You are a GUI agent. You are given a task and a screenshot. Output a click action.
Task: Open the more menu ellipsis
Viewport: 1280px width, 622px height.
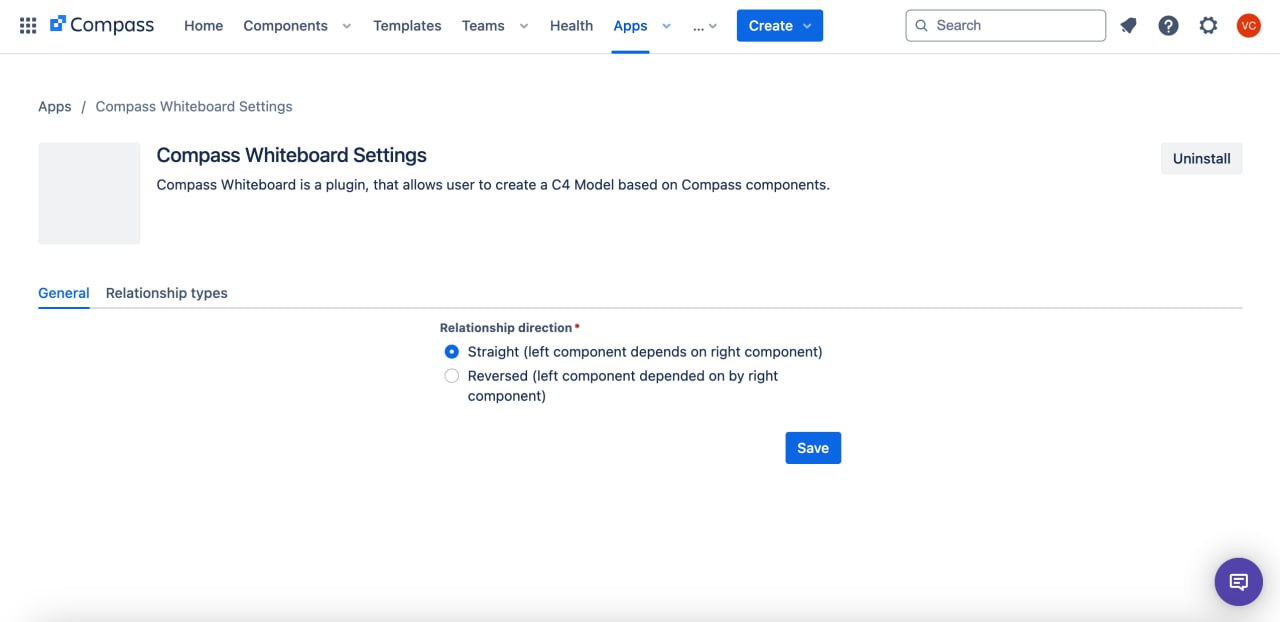pos(705,26)
